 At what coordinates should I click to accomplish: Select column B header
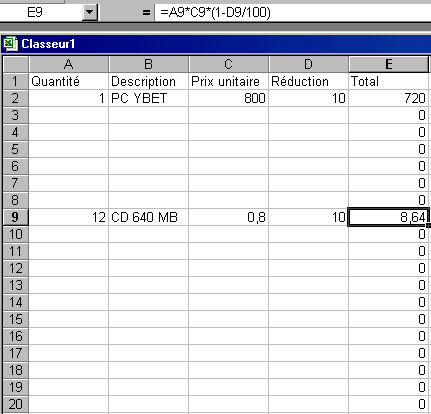pos(148,64)
